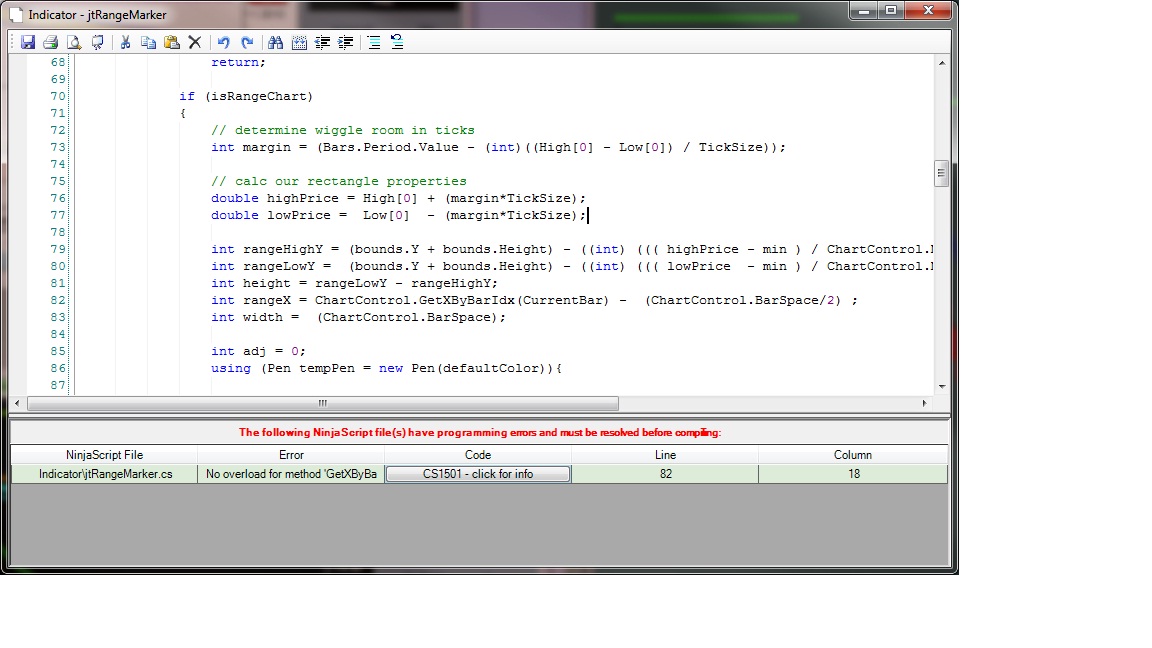Screen dimensions: 1152x648
Task: Click the Line column header
Action: [665, 455]
